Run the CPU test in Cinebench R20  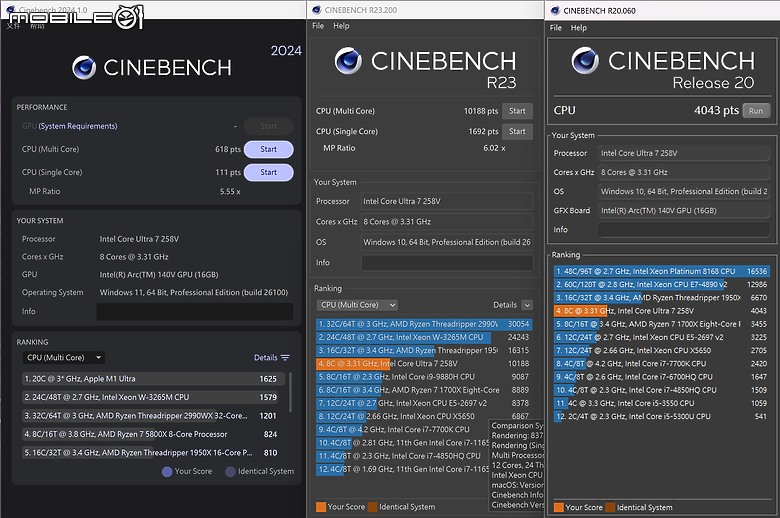[x=756, y=111]
